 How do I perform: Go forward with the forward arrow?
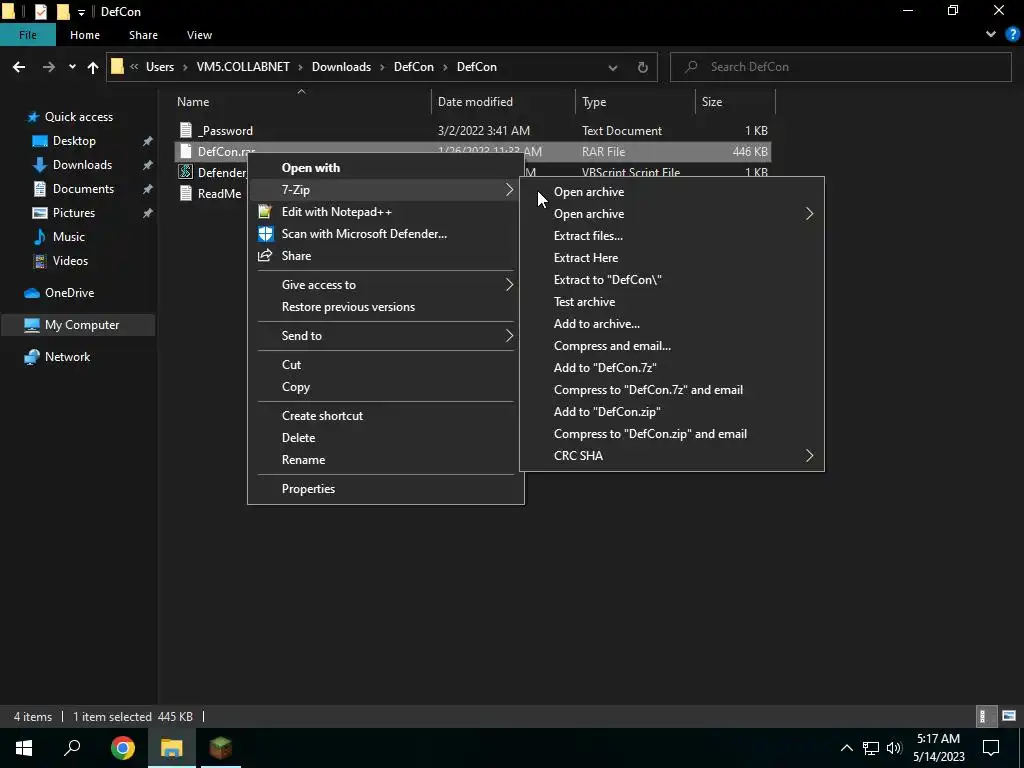click(x=48, y=67)
